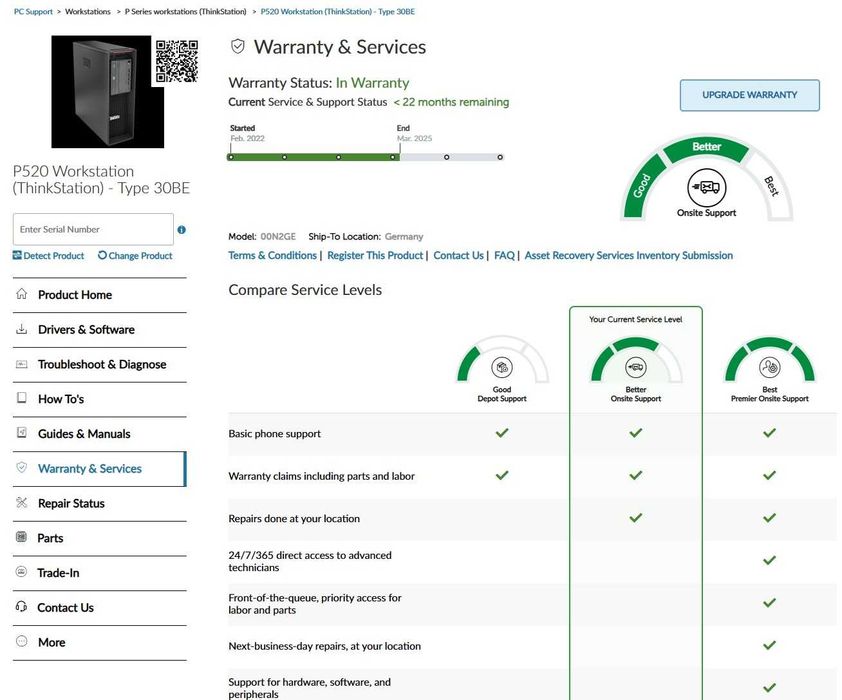Click the Your Current Service Level label
Viewport: 842px width, 700px height.
click(635, 319)
